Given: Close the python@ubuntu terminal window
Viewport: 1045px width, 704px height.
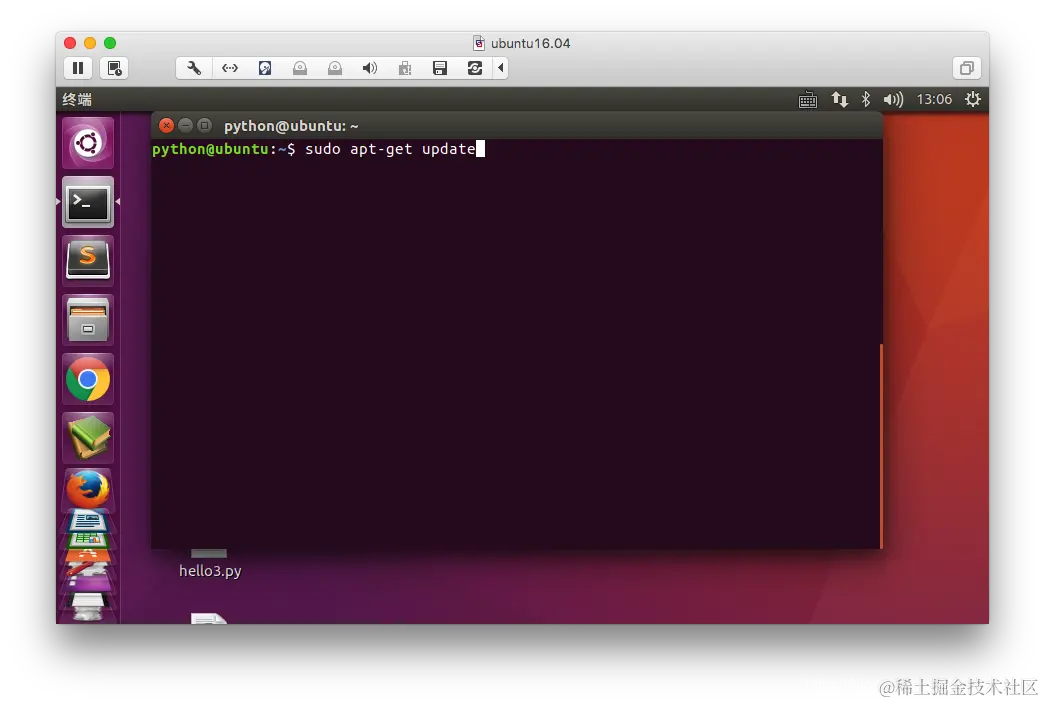Looking at the screenshot, I should (167, 125).
